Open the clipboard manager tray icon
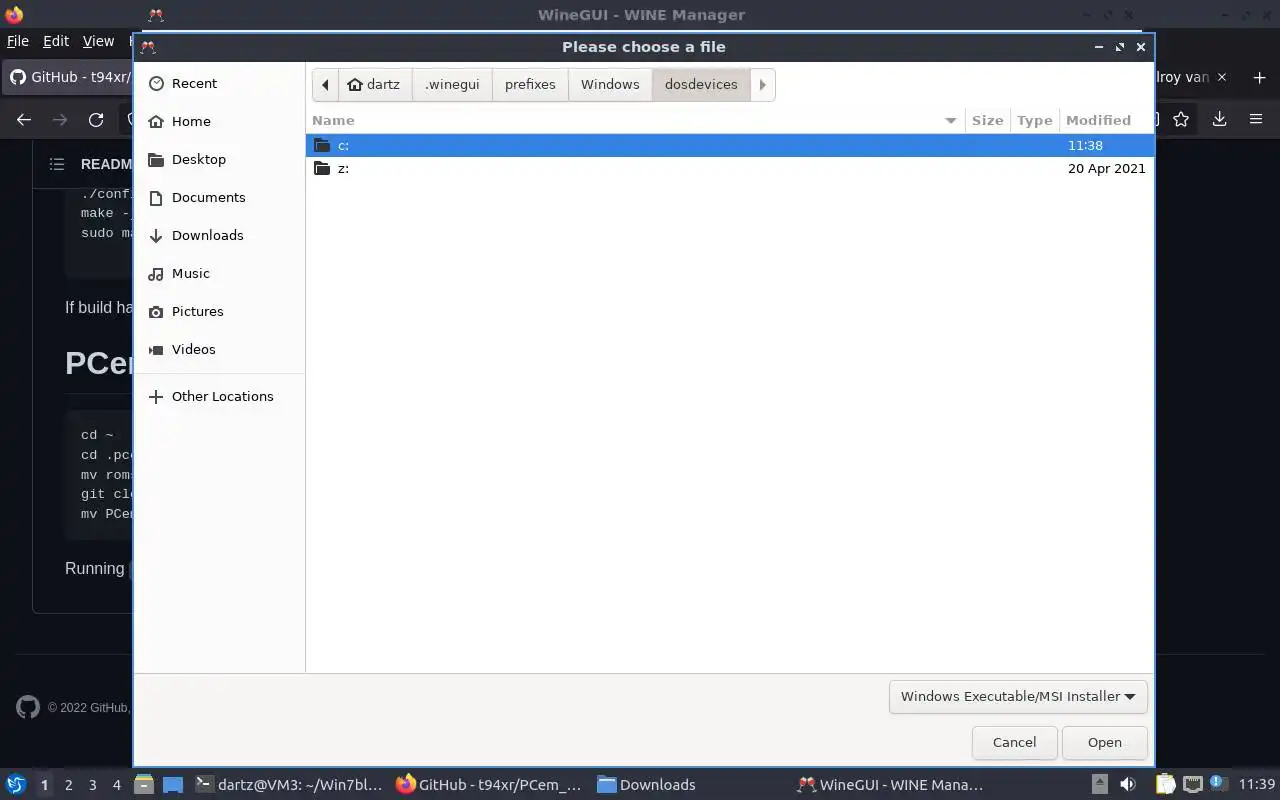Image resolution: width=1280 pixels, height=800 pixels. tap(1165, 785)
